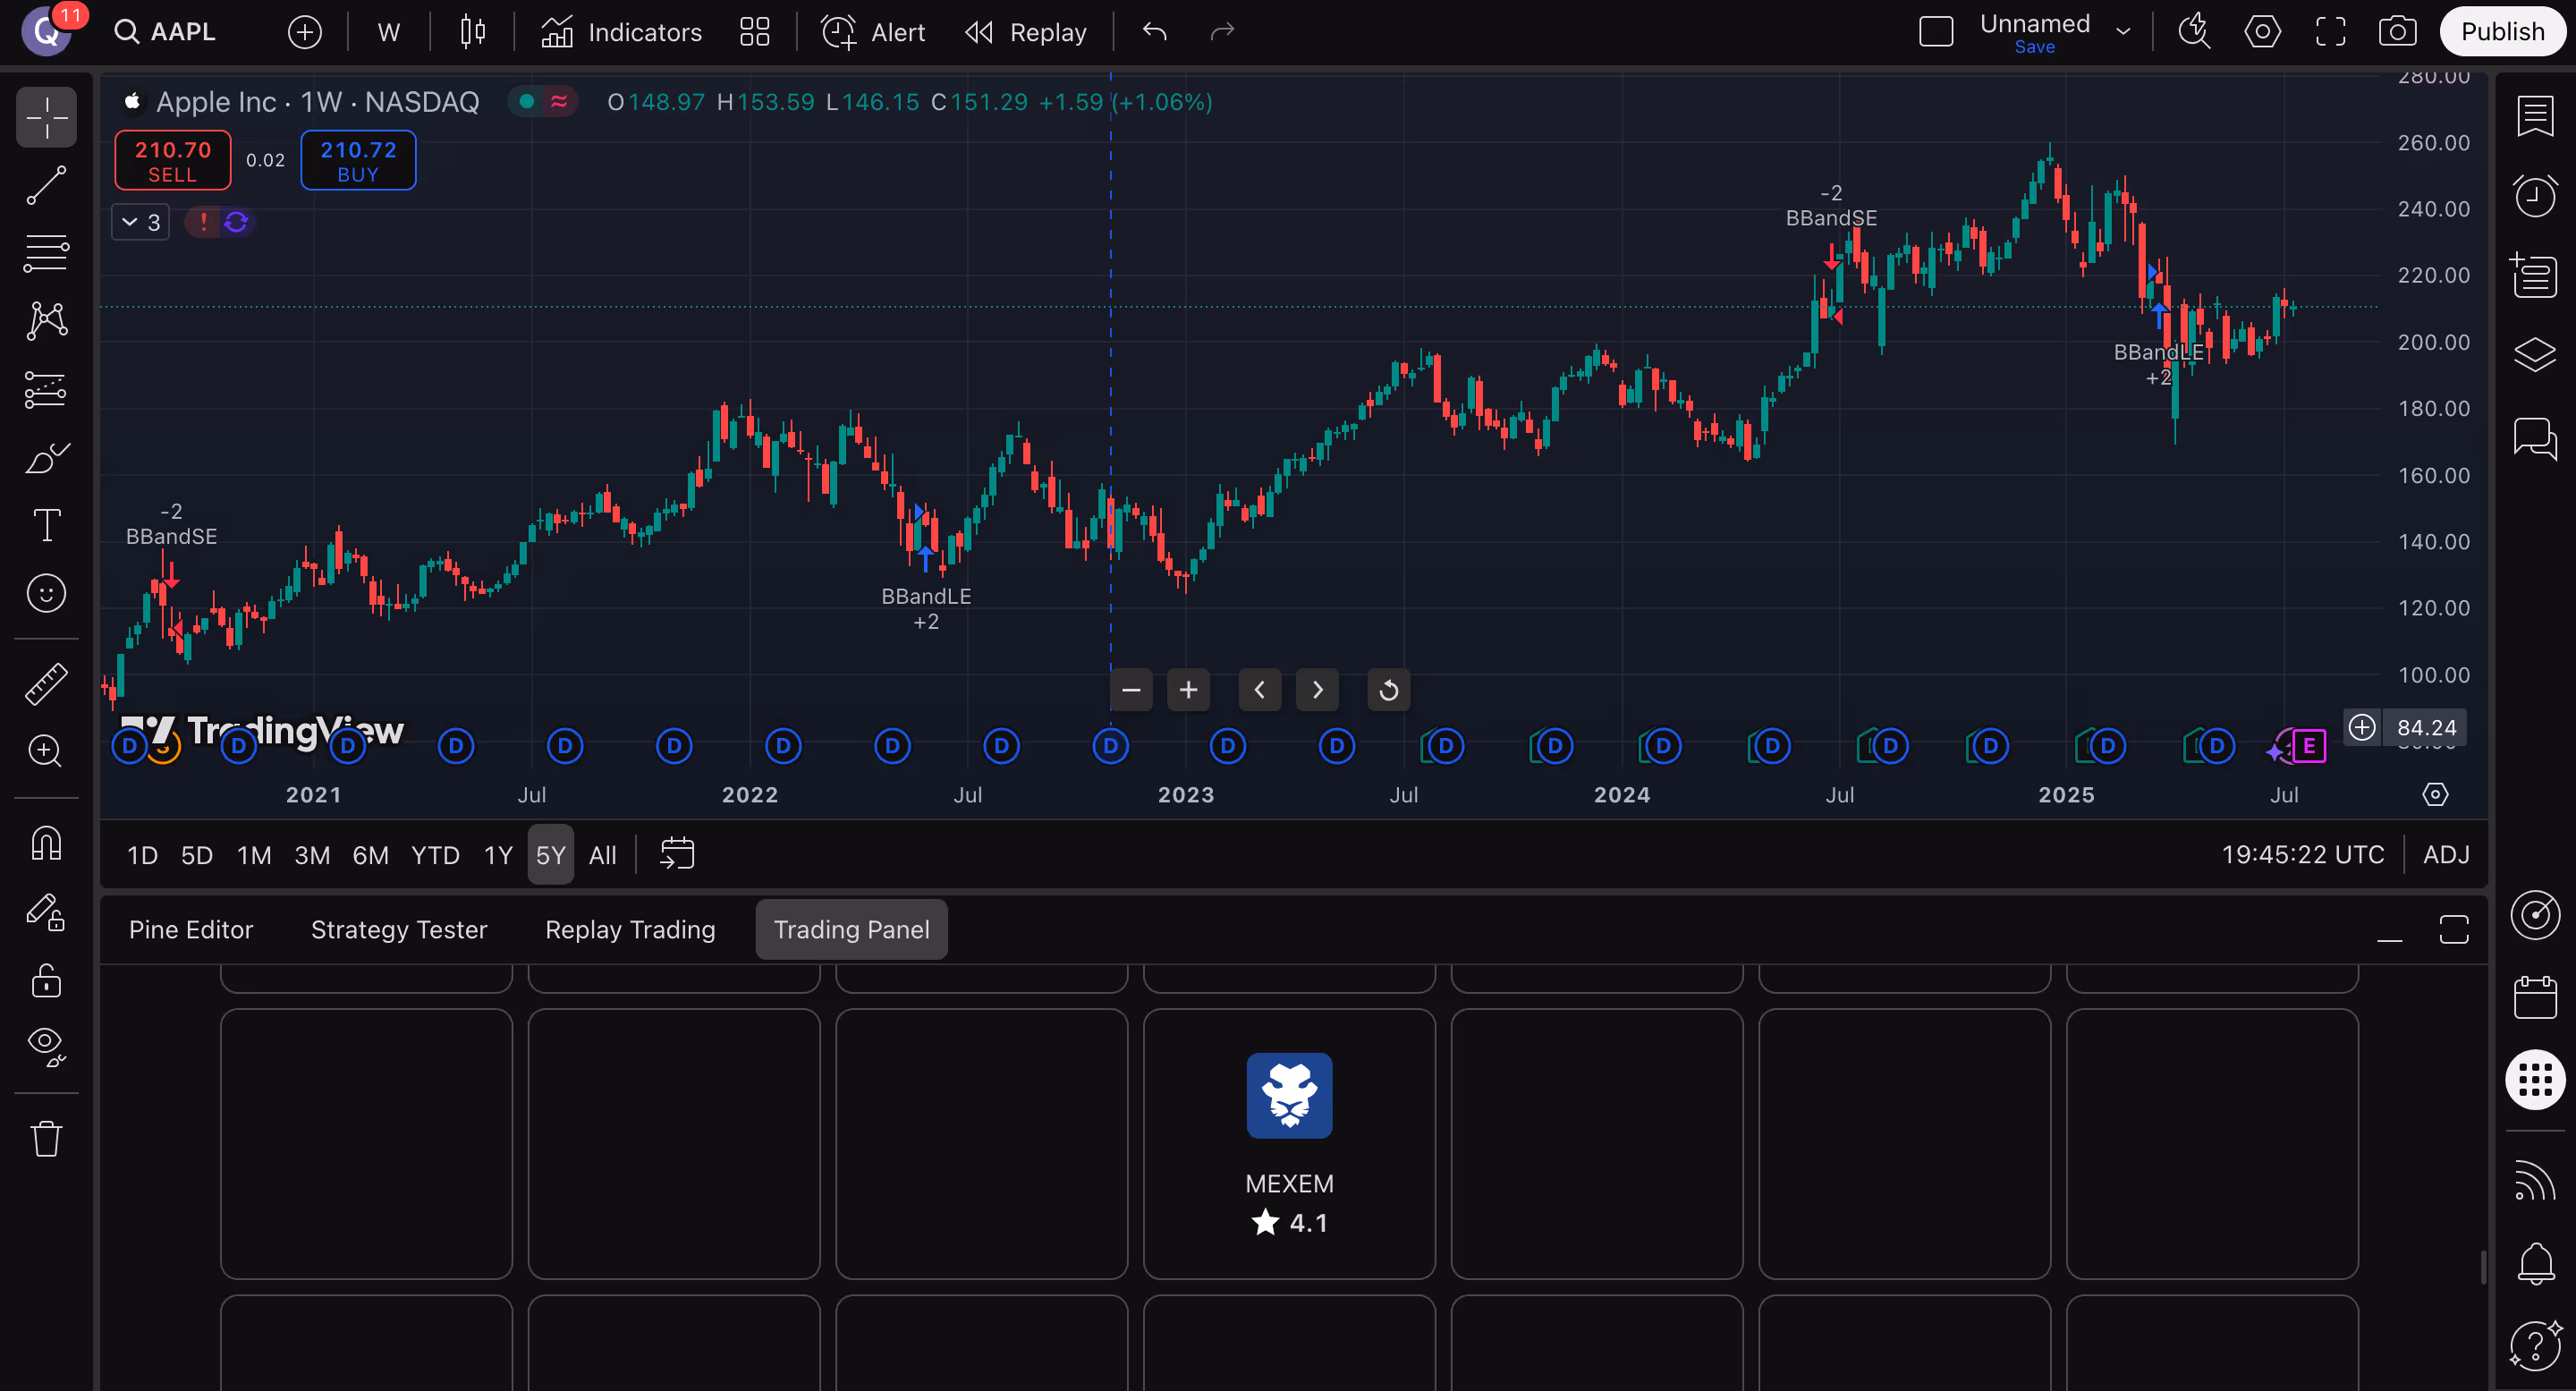Select the crosshair cursor tool
The height and width of the screenshot is (1391, 2576).
tap(46, 118)
